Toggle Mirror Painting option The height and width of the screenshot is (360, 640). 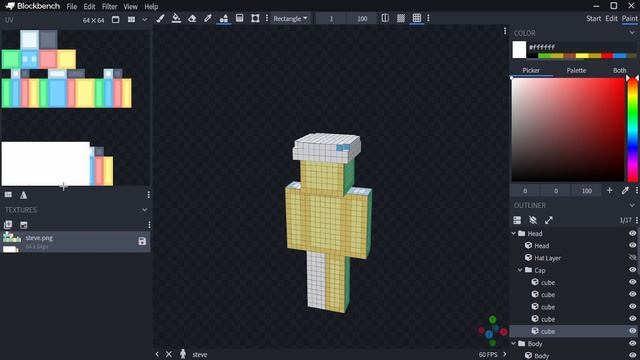pyautogui.click(x=385, y=18)
